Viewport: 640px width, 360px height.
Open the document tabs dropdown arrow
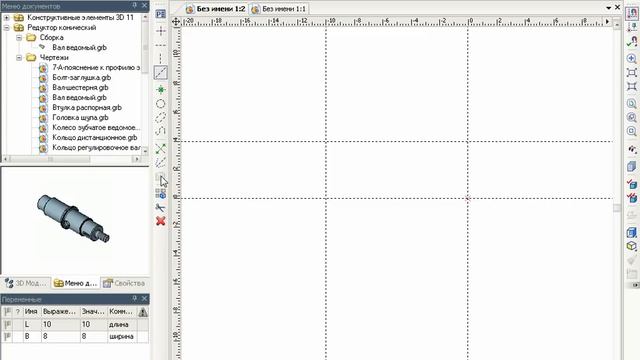tap(609, 8)
